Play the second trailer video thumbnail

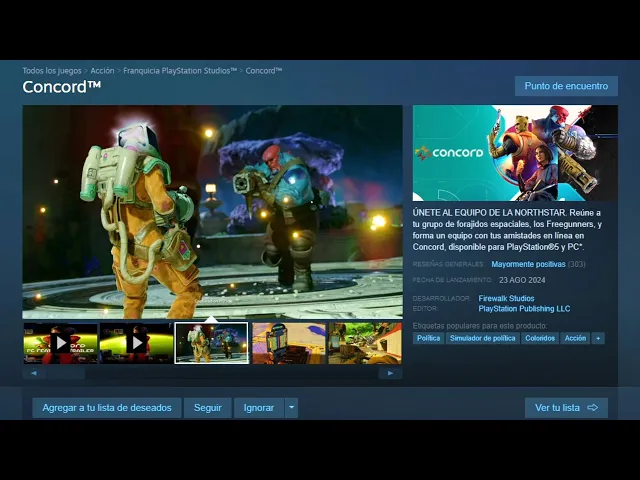136,343
